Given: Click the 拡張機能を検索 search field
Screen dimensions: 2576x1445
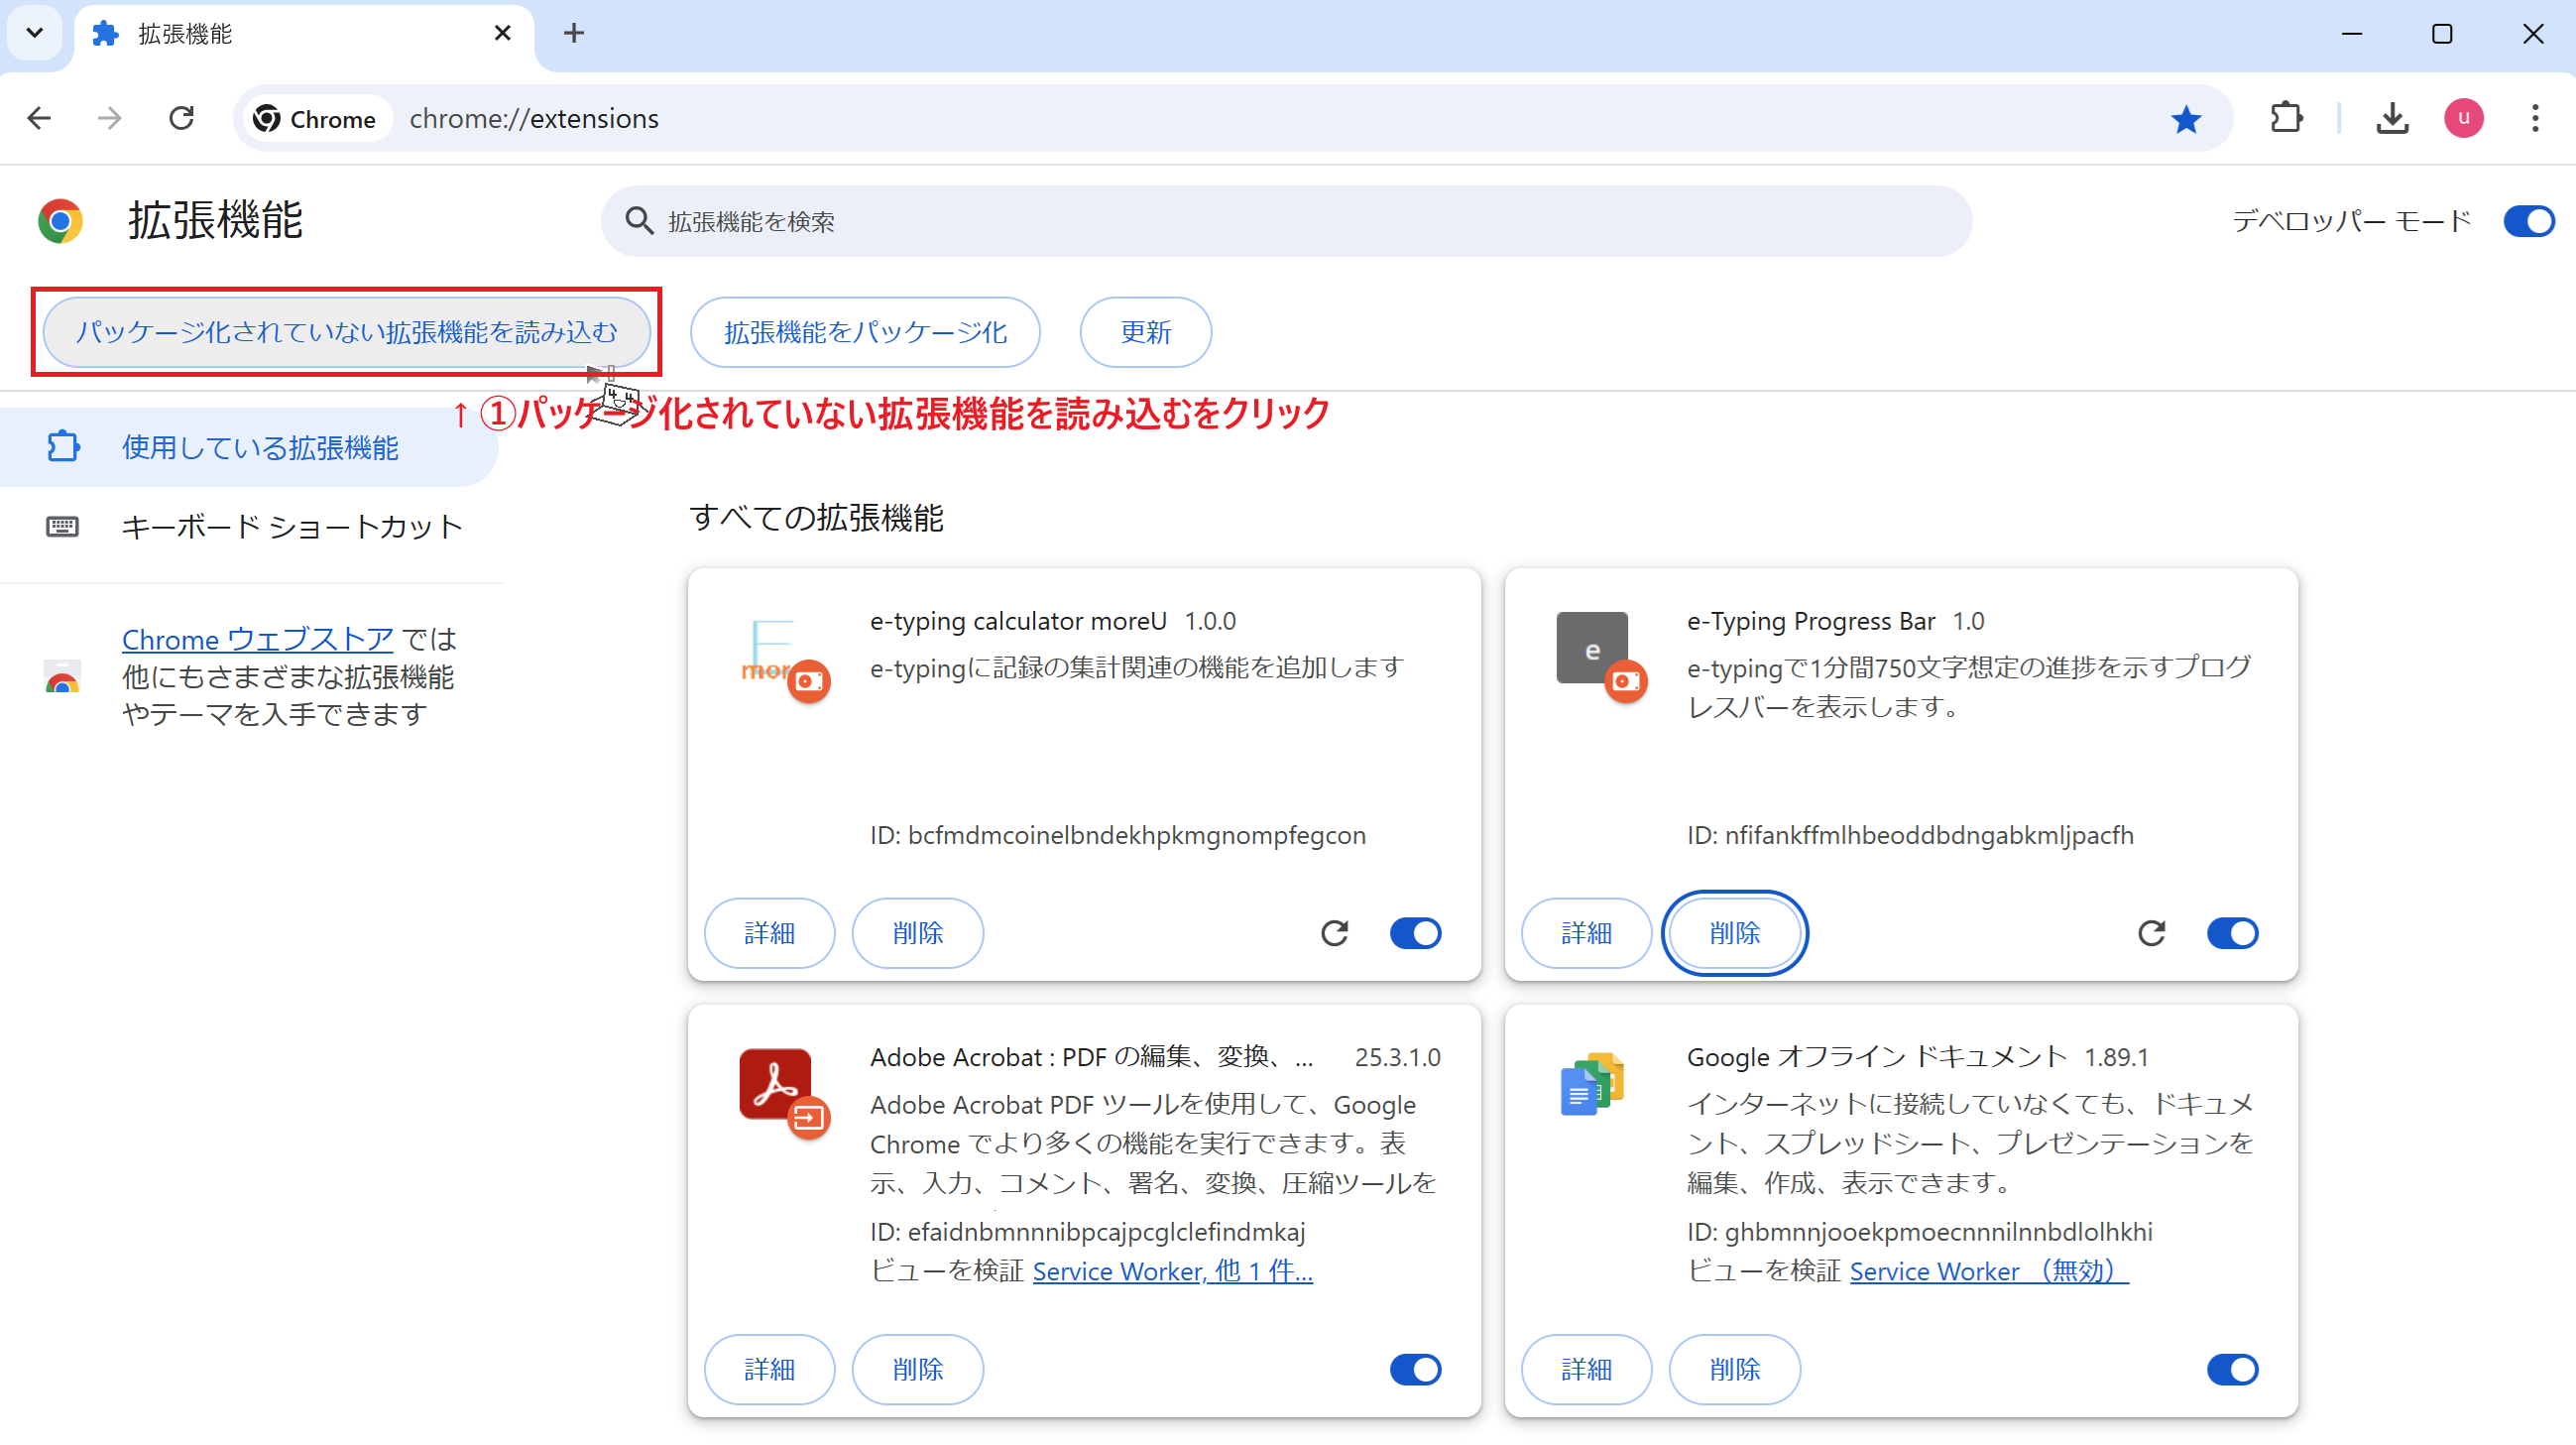Looking at the screenshot, I should tap(1286, 221).
